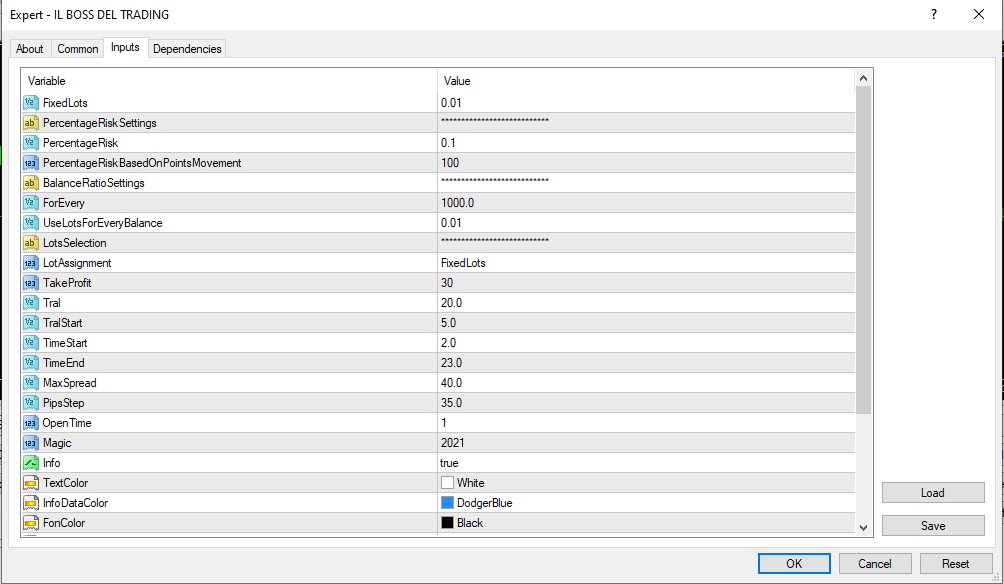Select the TakeProfit value field 30
The height and width of the screenshot is (584, 1004).
pos(448,283)
